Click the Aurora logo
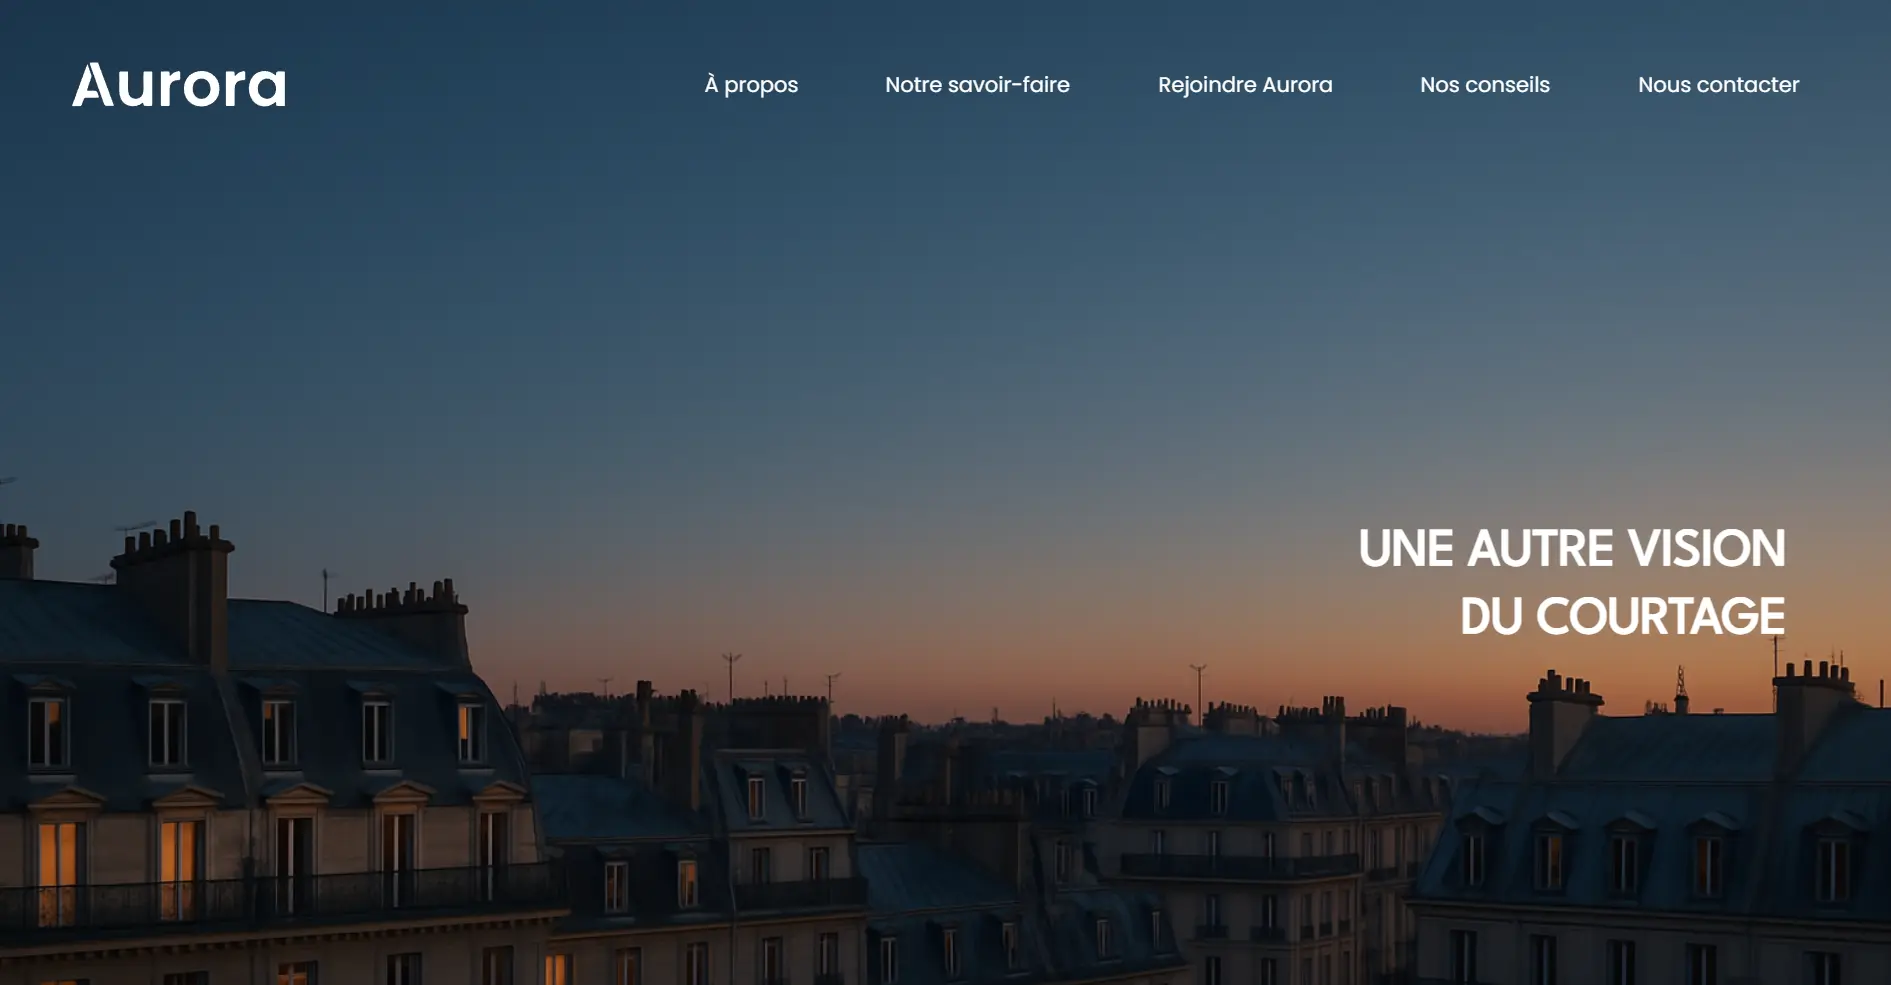The width and height of the screenshot is (1891, 985). click(x=179, y=85)
